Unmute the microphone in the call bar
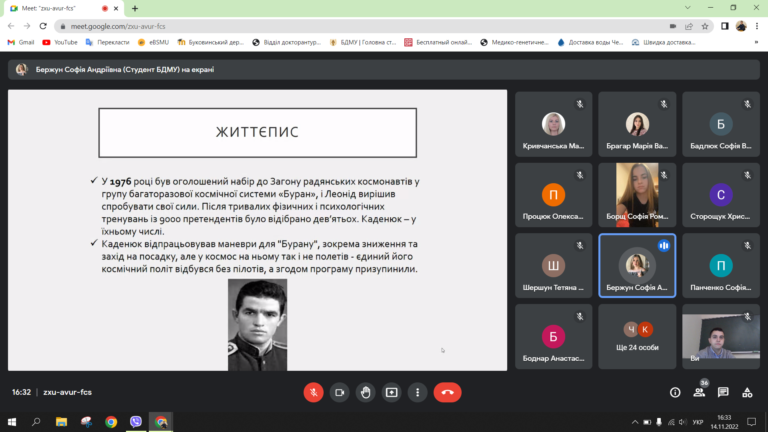 point(313,392)
